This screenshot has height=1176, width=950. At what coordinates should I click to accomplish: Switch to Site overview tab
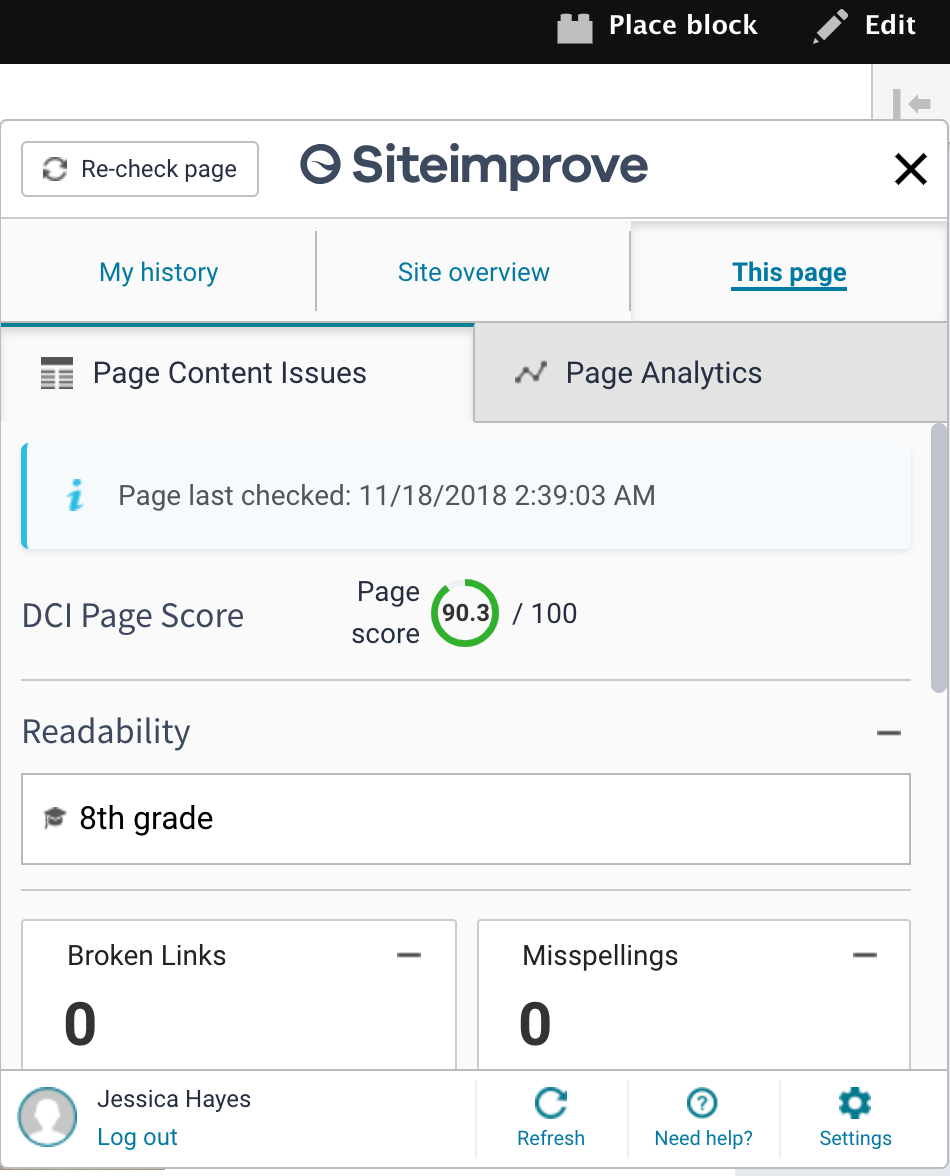[x=473, y=272]
